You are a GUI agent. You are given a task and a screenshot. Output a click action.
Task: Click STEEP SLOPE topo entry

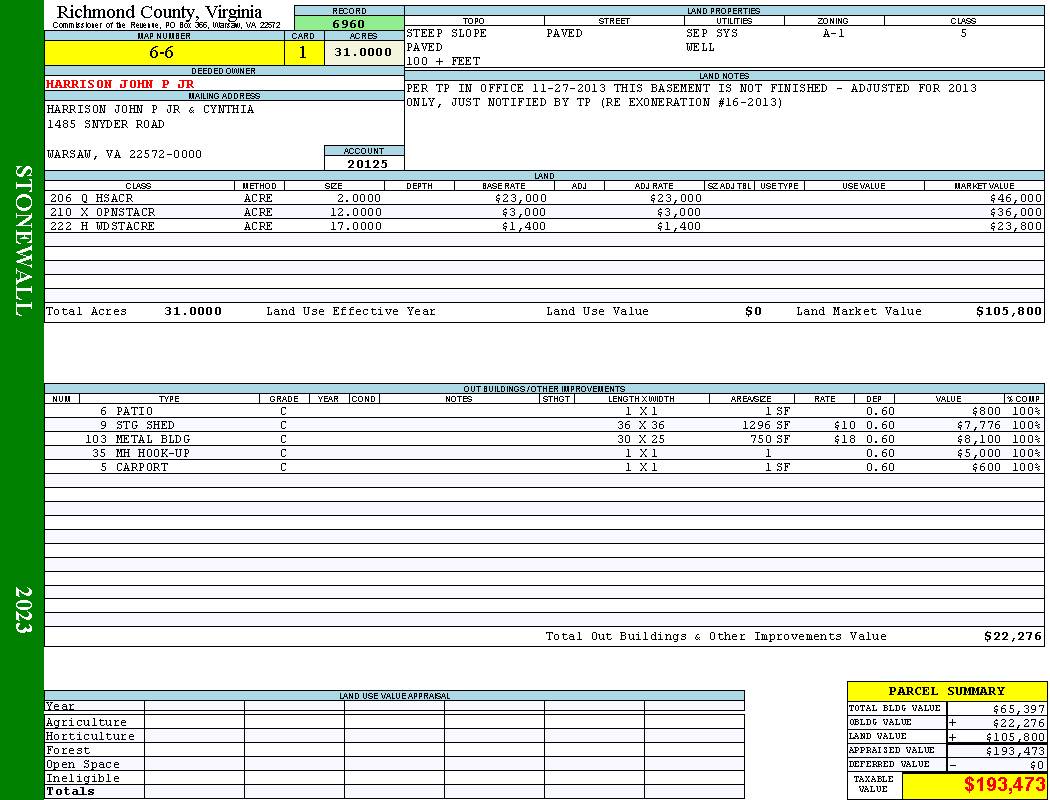447,33
